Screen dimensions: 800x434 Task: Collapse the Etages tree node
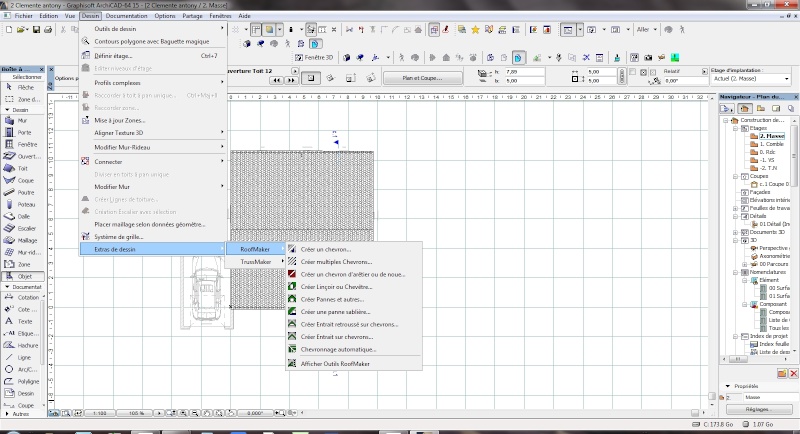(x=735, y=129)
